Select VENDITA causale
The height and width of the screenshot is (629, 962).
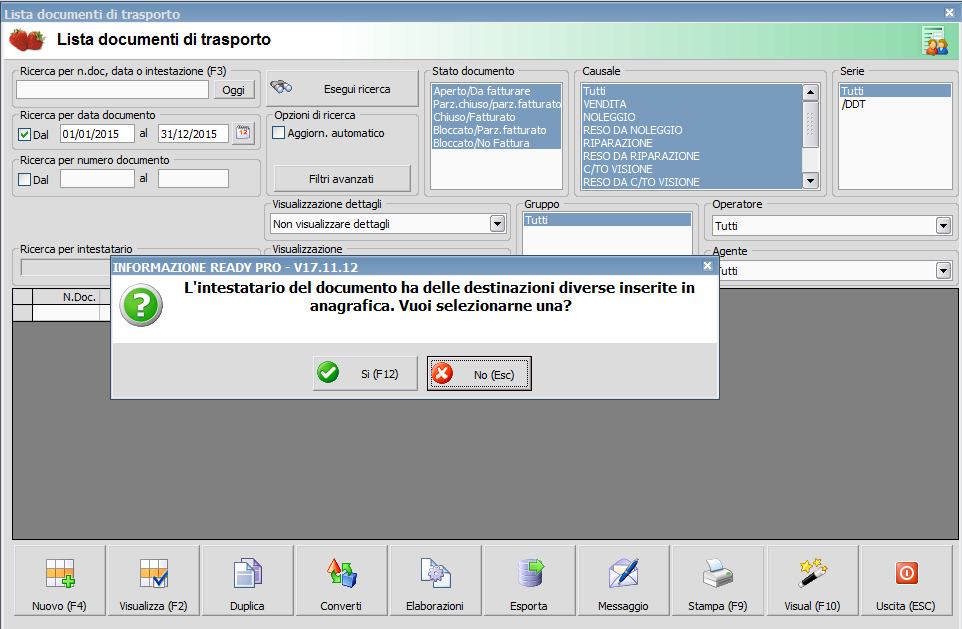[691, 104]
